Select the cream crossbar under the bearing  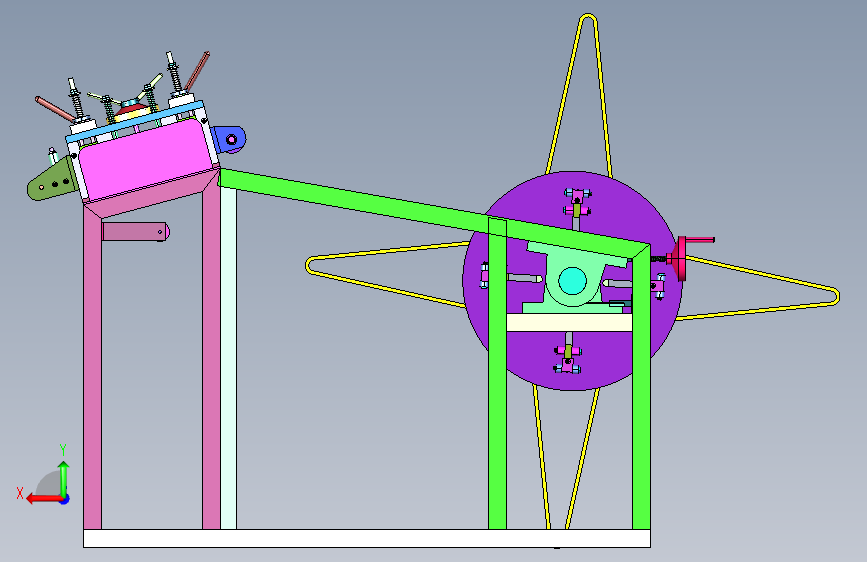[569, 322]
